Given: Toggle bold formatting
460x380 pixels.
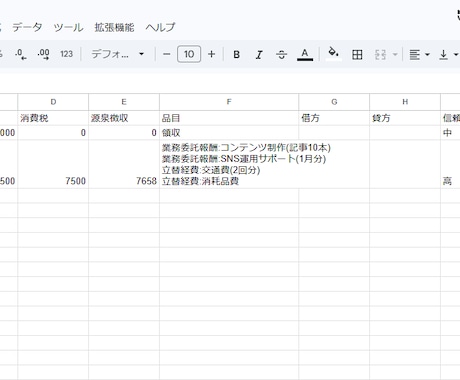Looking at the screenshot, I should point(236,54).
